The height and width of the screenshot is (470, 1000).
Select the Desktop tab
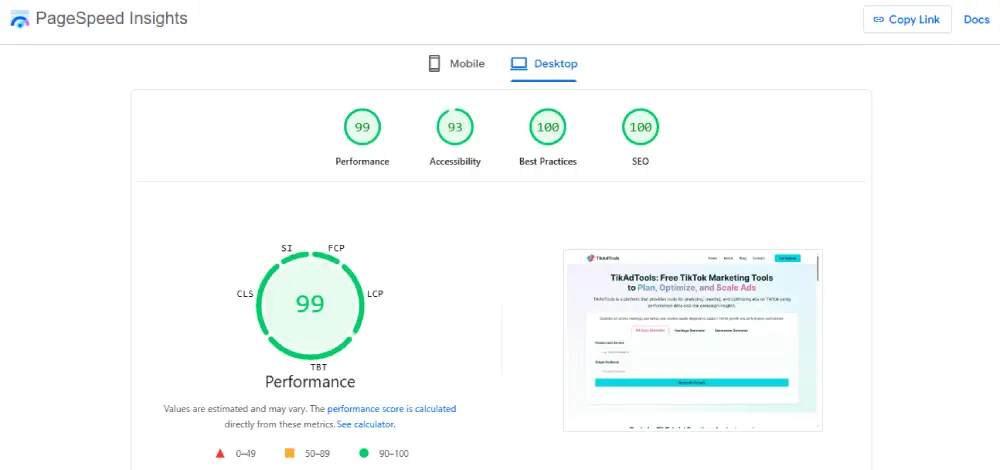click(x=544, y=64)
